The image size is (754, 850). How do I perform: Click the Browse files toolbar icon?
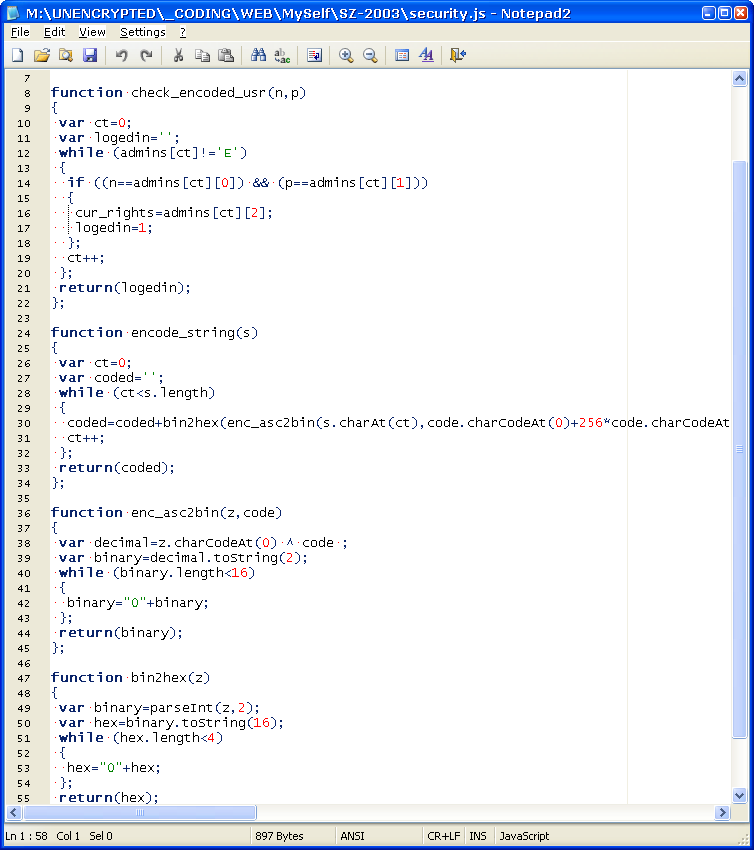[66, 55]
